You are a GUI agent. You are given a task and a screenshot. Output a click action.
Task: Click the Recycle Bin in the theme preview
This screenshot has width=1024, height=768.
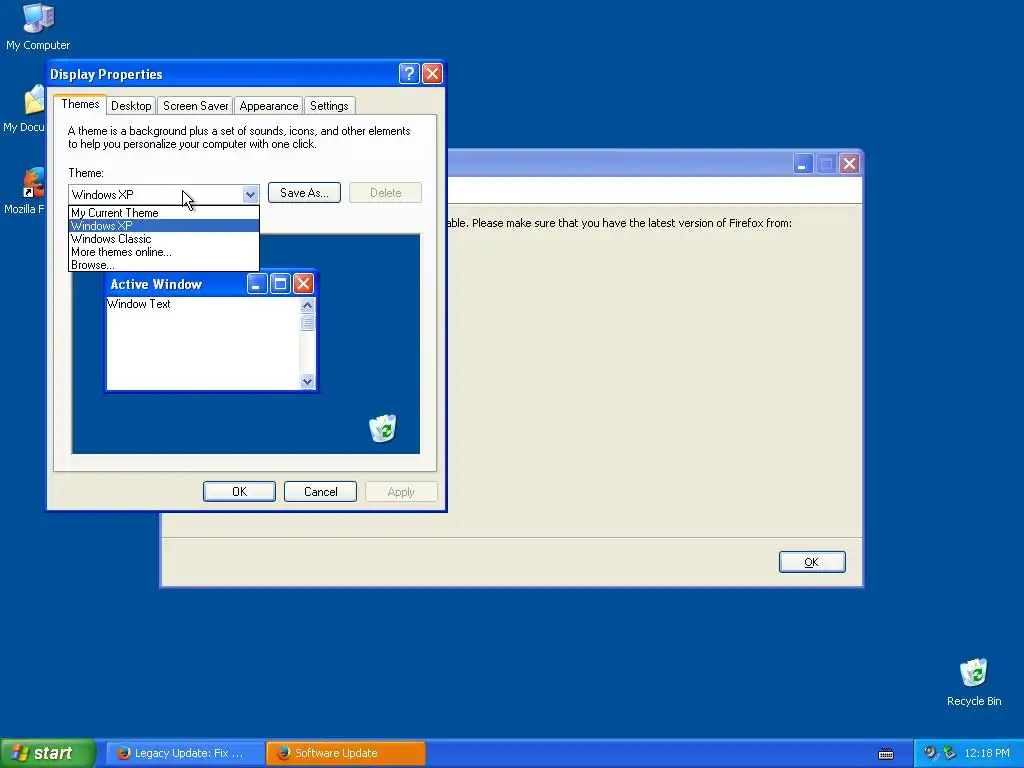point(383,428)
